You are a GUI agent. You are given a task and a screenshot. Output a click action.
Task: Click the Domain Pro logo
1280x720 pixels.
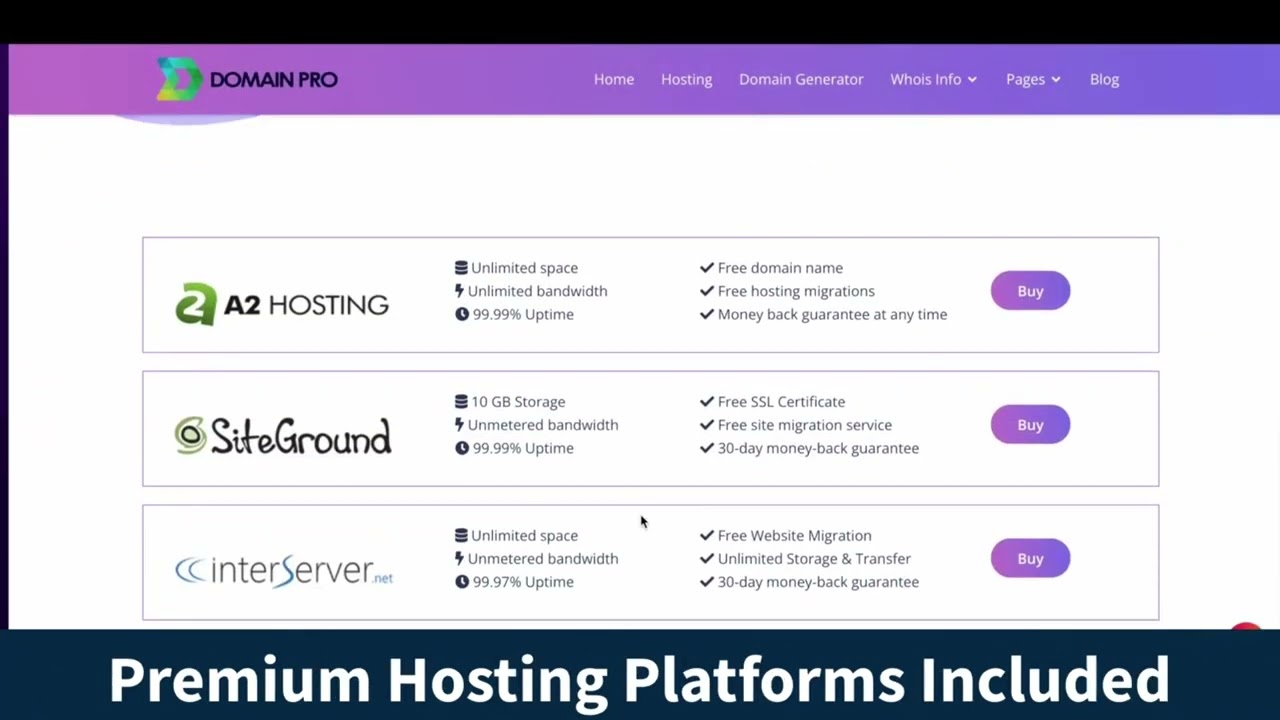coord(247,79)
